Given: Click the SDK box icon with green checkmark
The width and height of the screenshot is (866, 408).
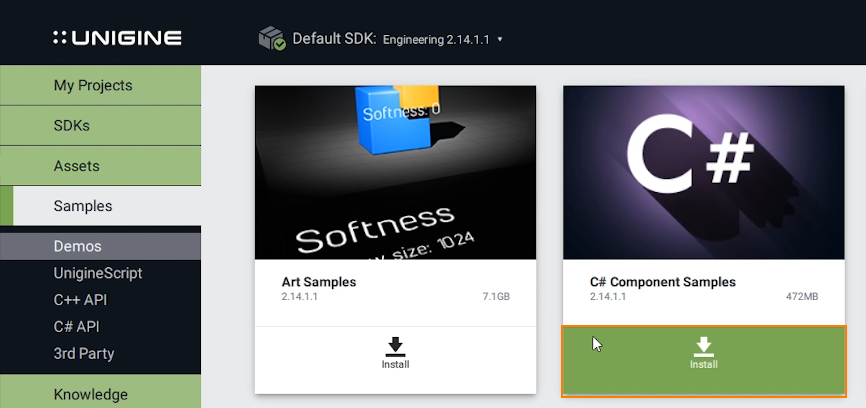Looking at the screenshot, I should pyautogui.click(x=272, y=39).
